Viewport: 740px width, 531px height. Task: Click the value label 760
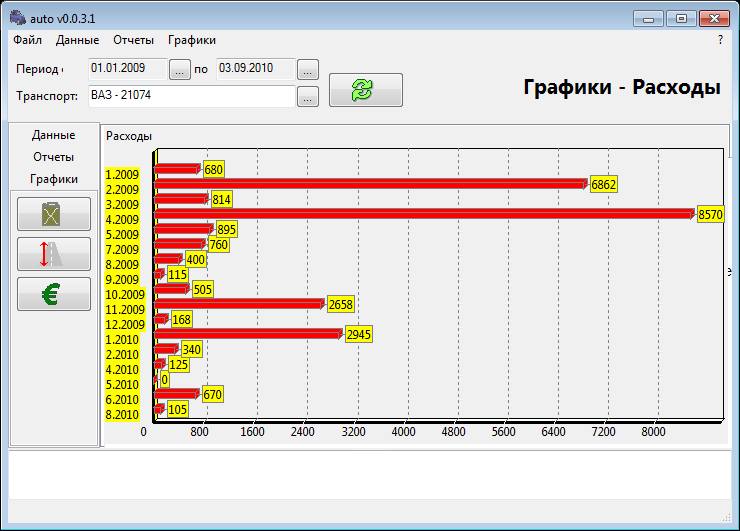(x=219, y=244)
